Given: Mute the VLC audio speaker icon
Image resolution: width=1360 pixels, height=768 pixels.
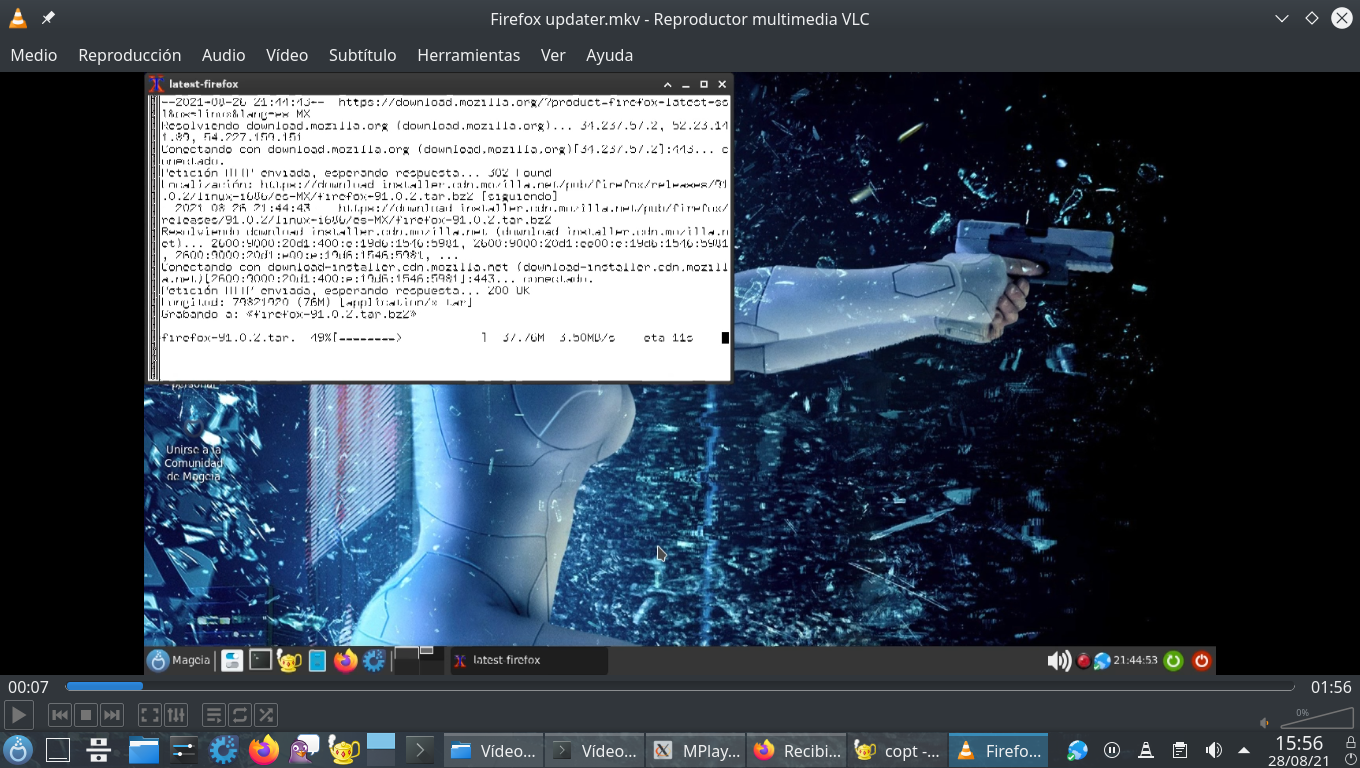Looking at the screenshot, I should [x=1265, y=722].
